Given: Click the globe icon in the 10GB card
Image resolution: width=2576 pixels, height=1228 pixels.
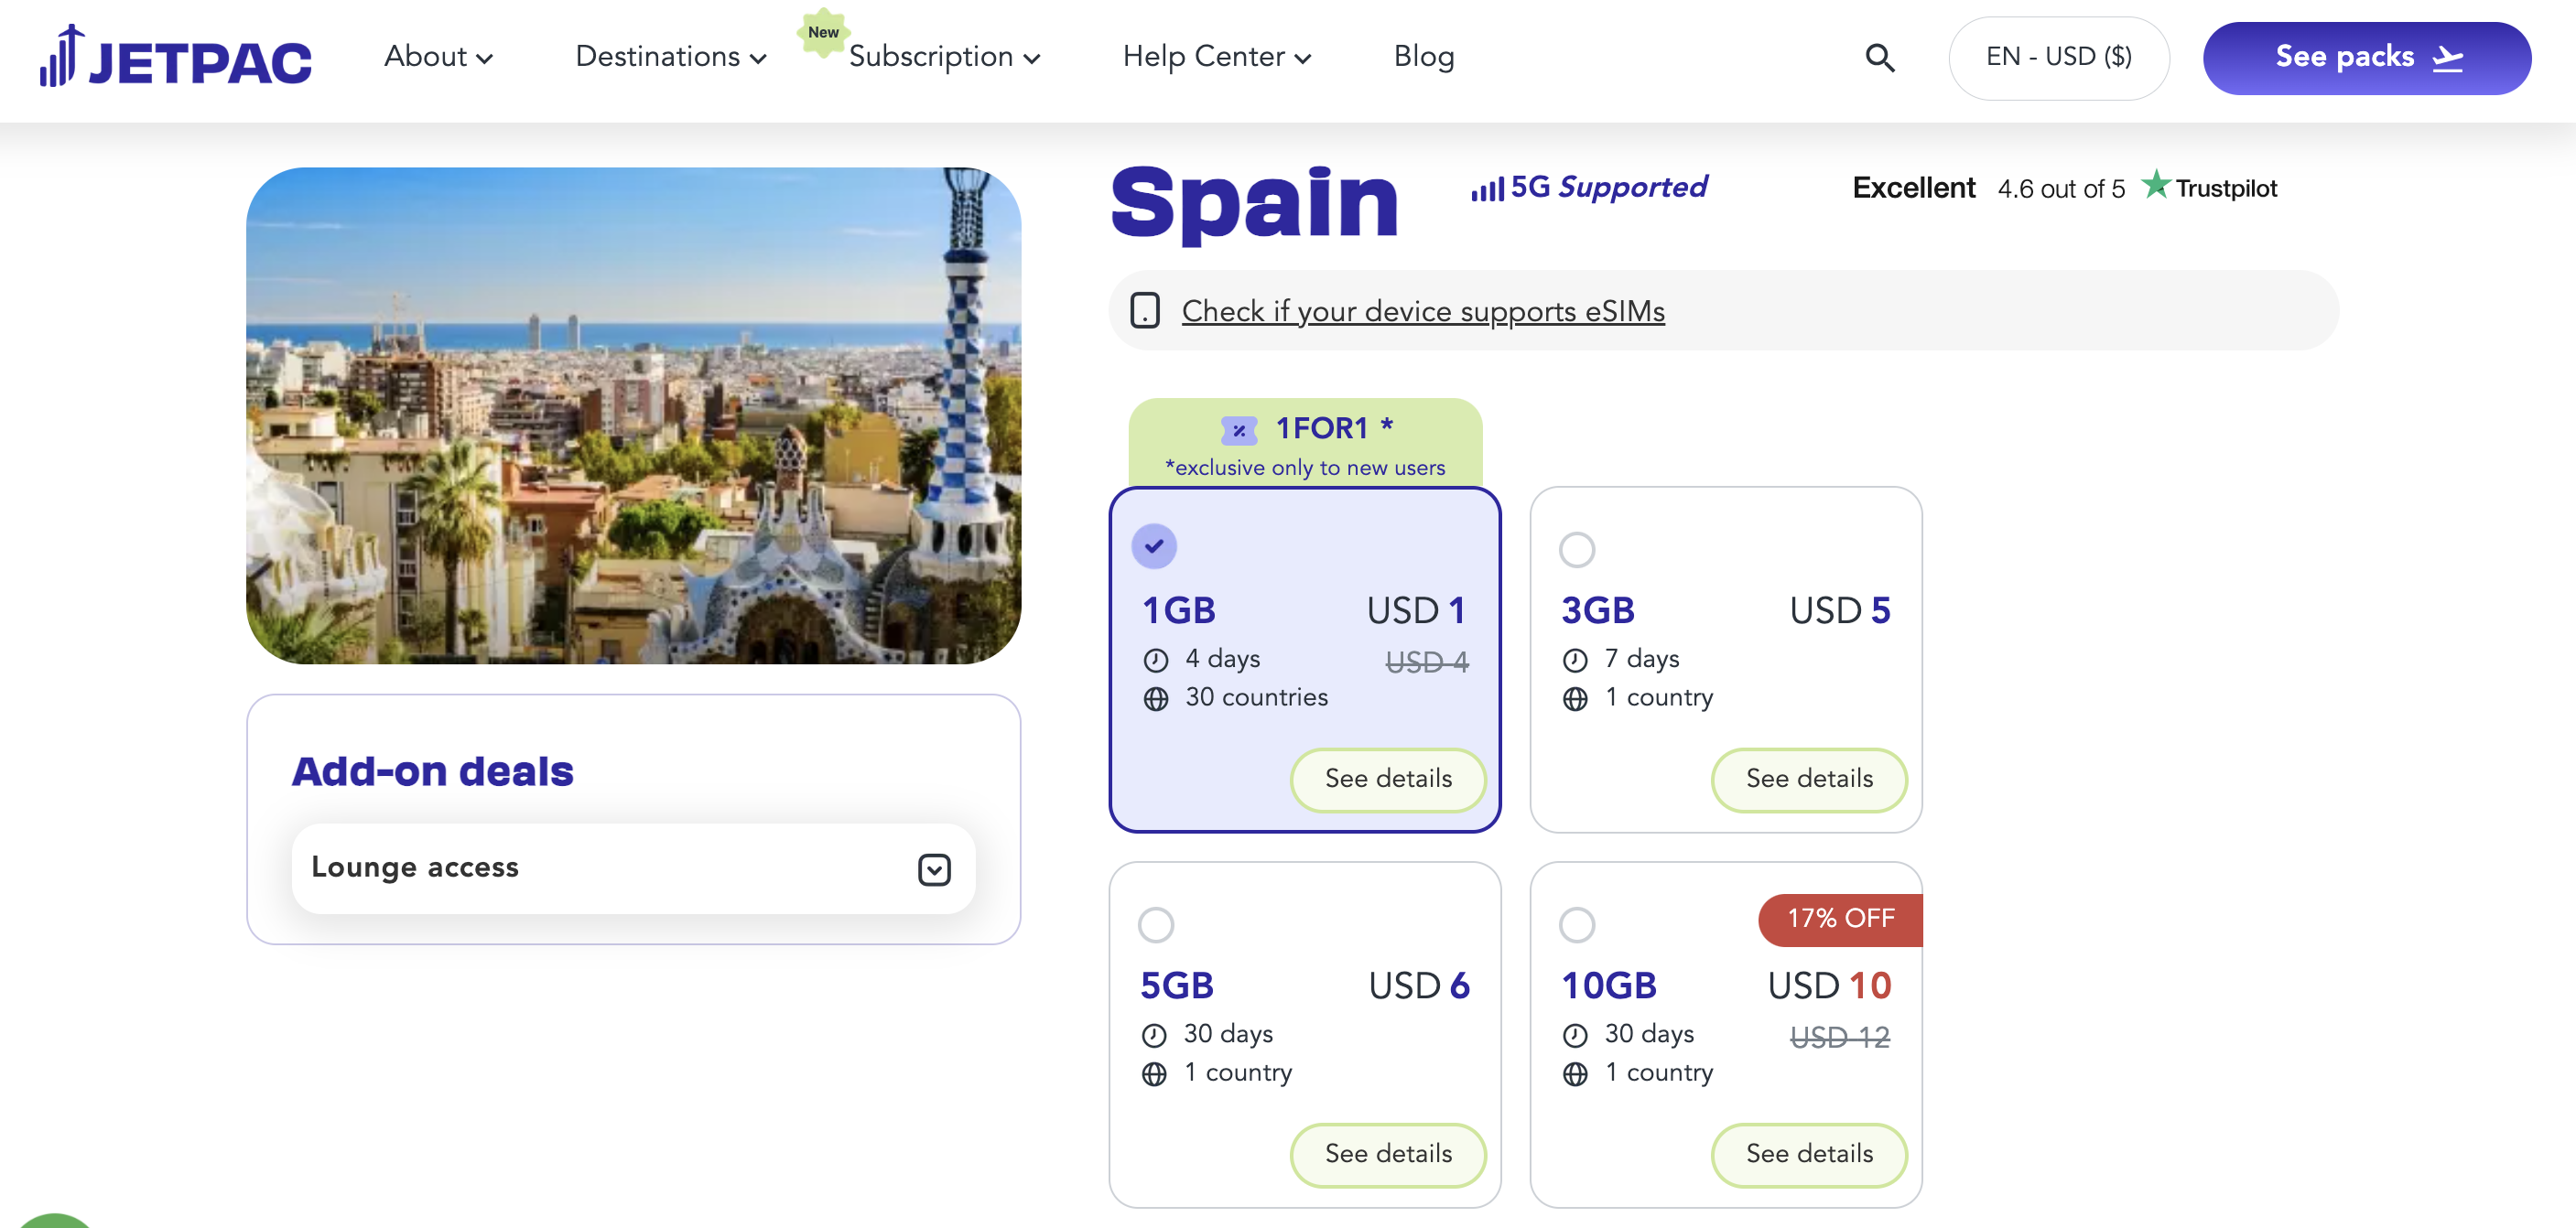Looking at the screenshot, I should 1574,1074.
